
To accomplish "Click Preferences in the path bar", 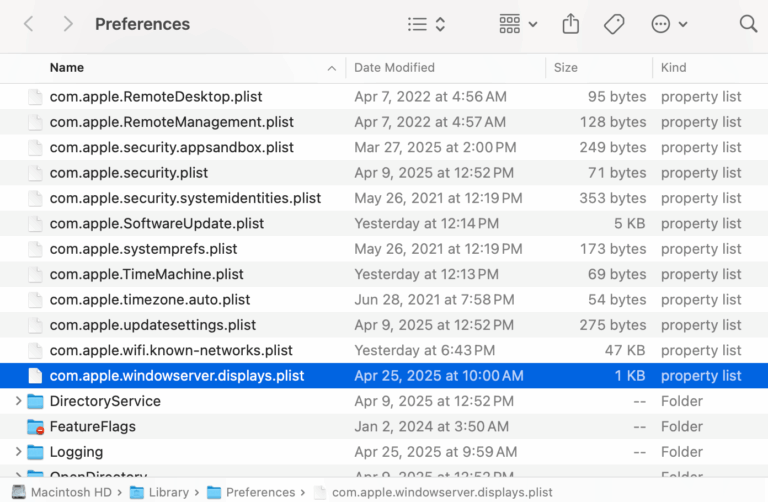I will [251, 492].
